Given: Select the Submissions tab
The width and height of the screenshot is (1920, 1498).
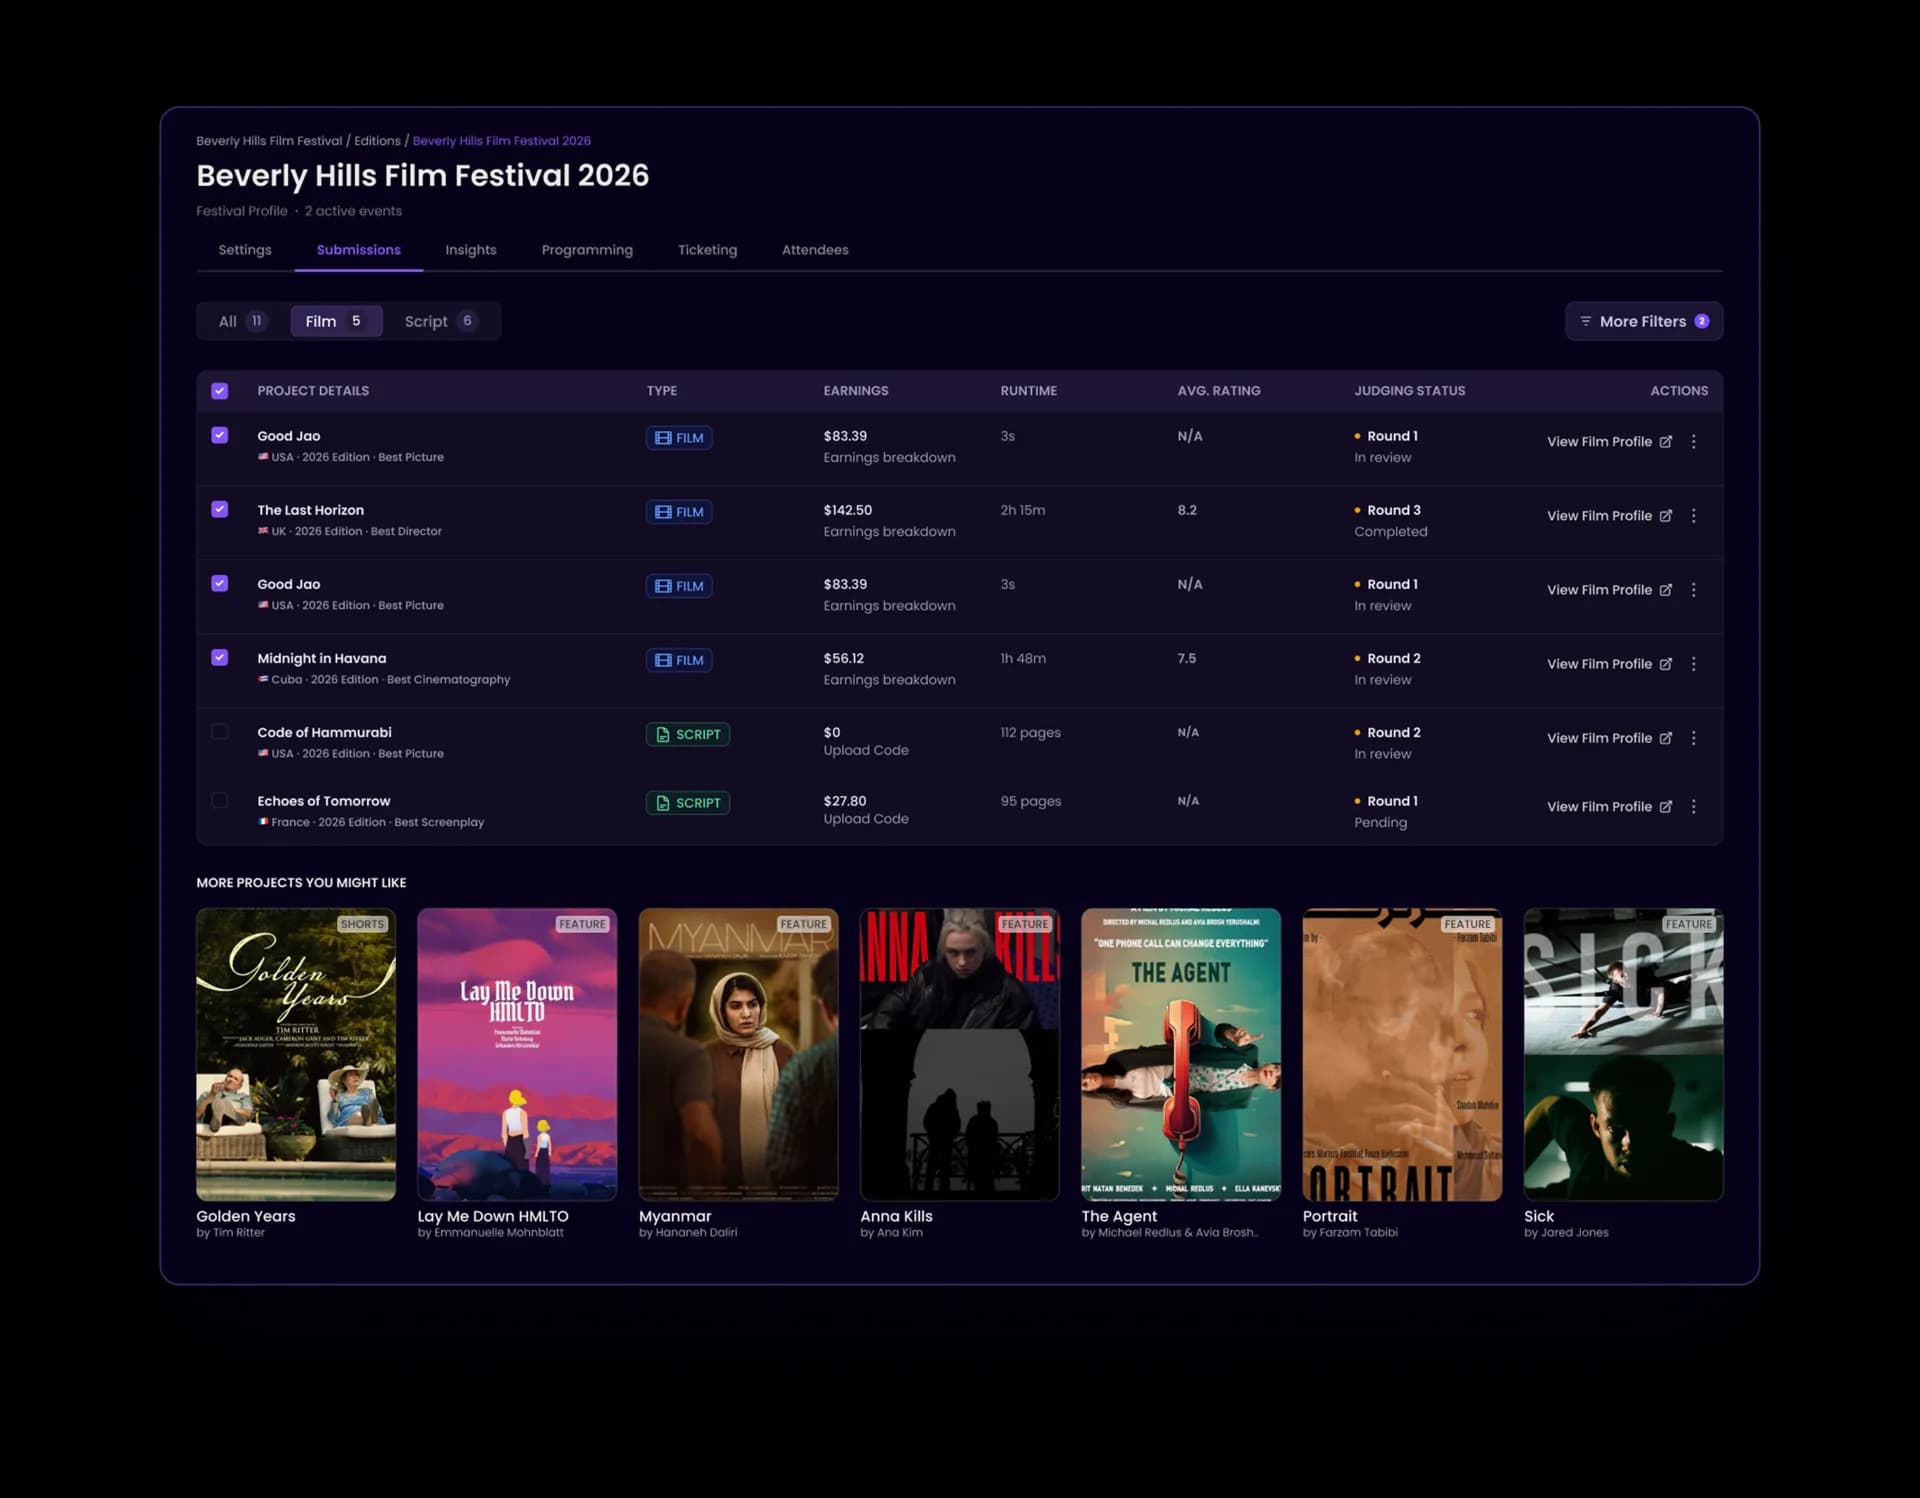Looking at the screenshot, I should click(359, 250).
